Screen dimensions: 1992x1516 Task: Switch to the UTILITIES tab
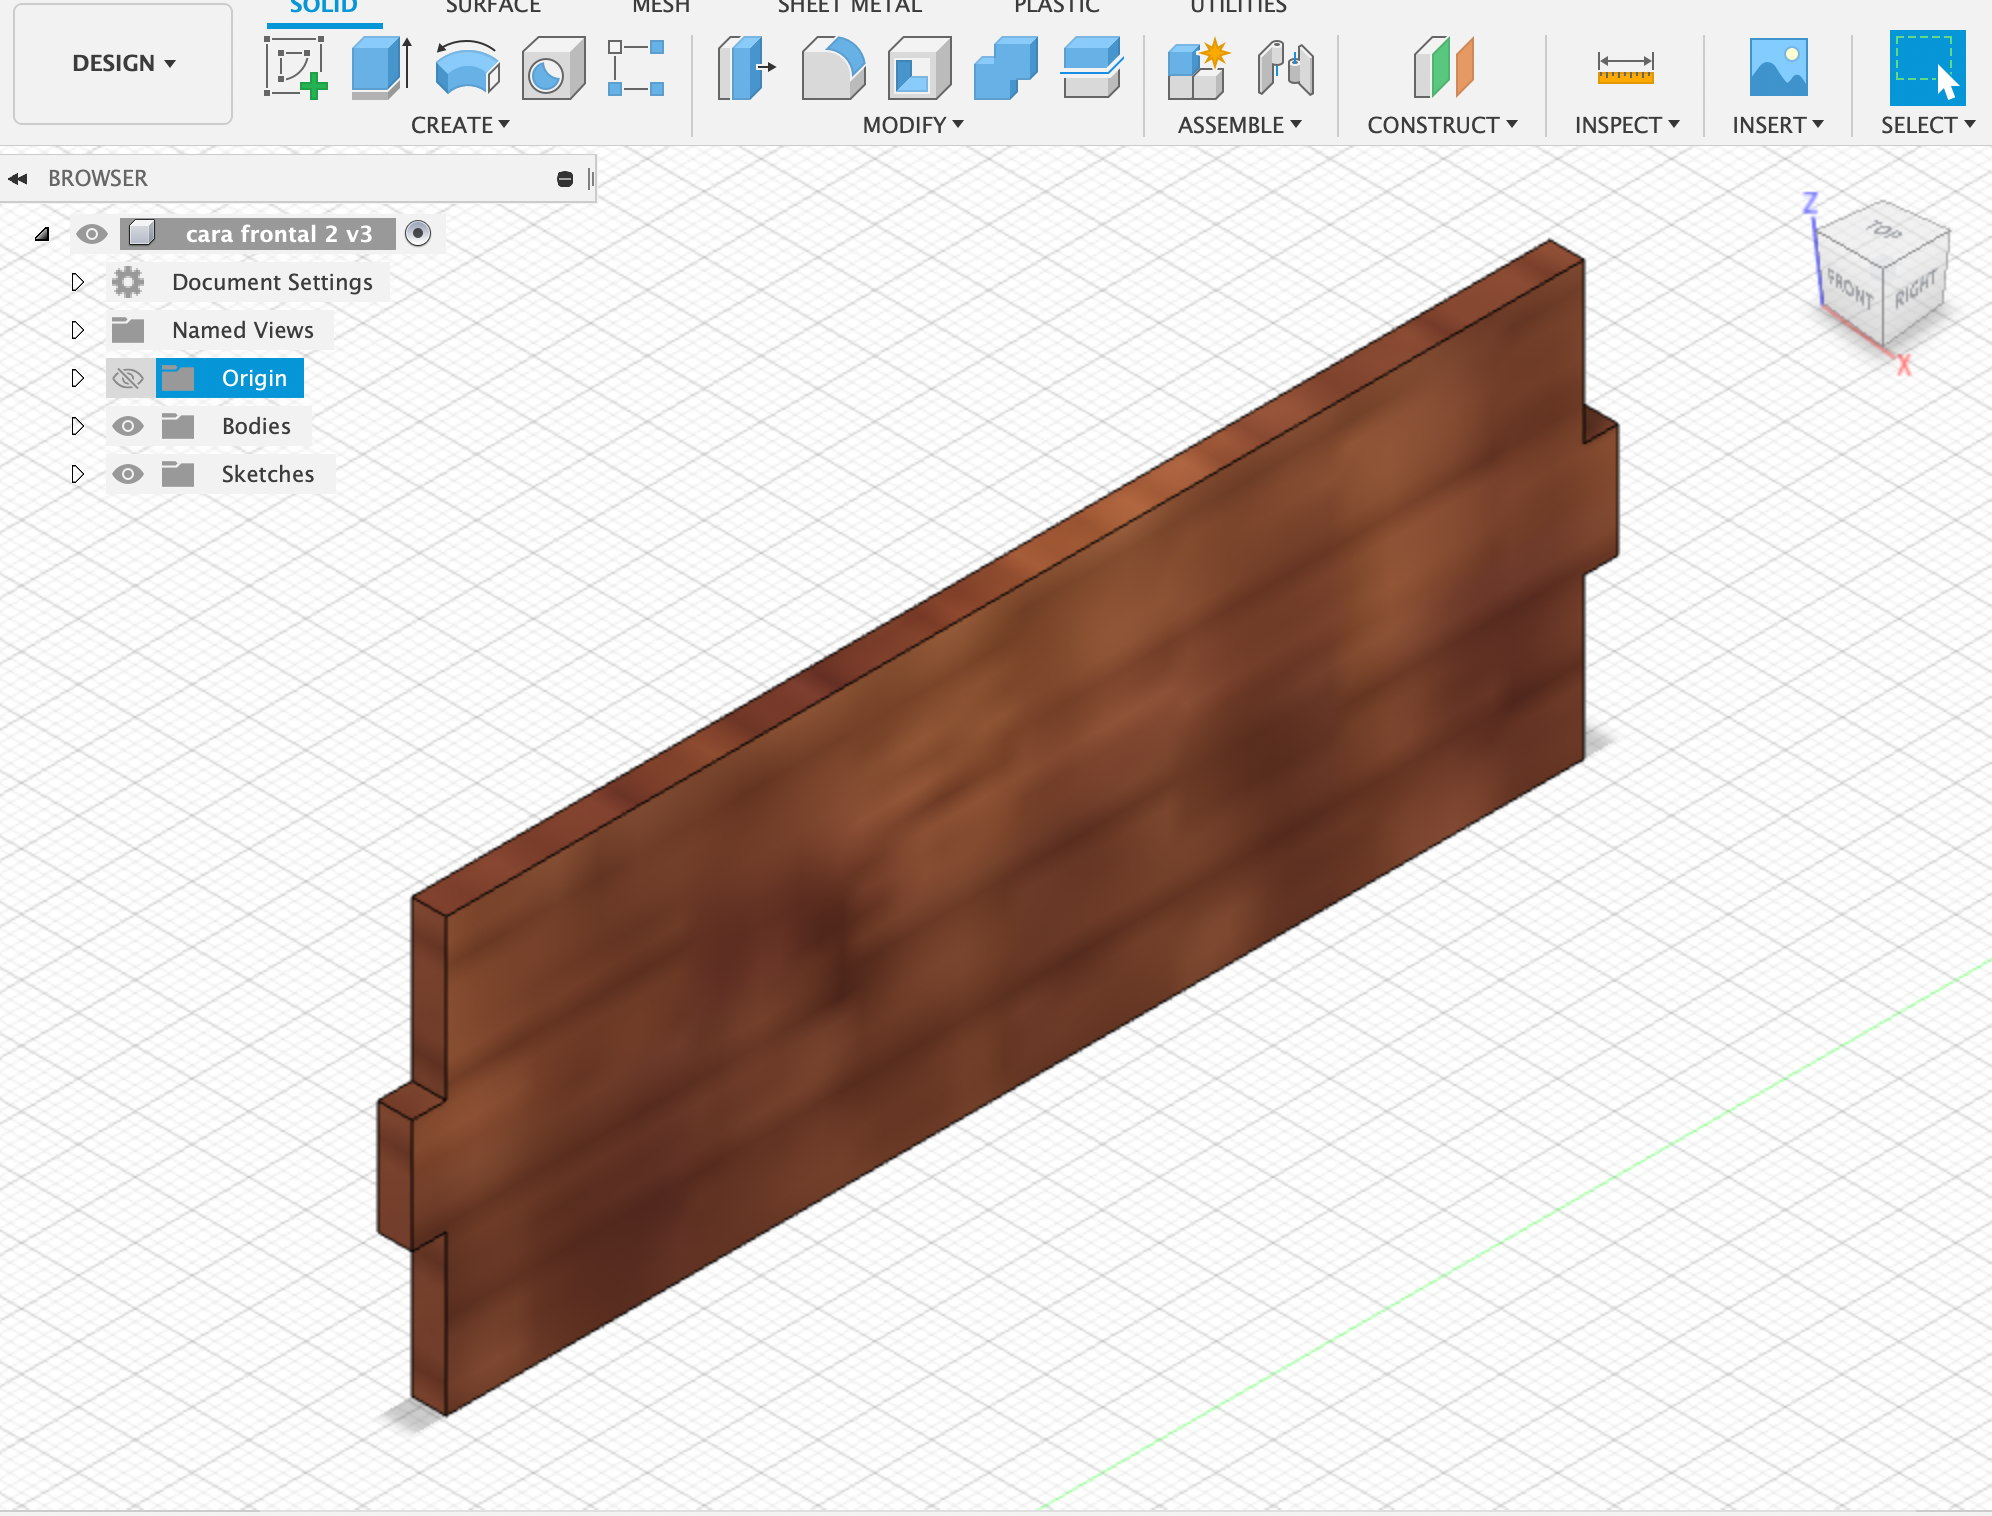pyautogui.click(x=1238, y=7)
